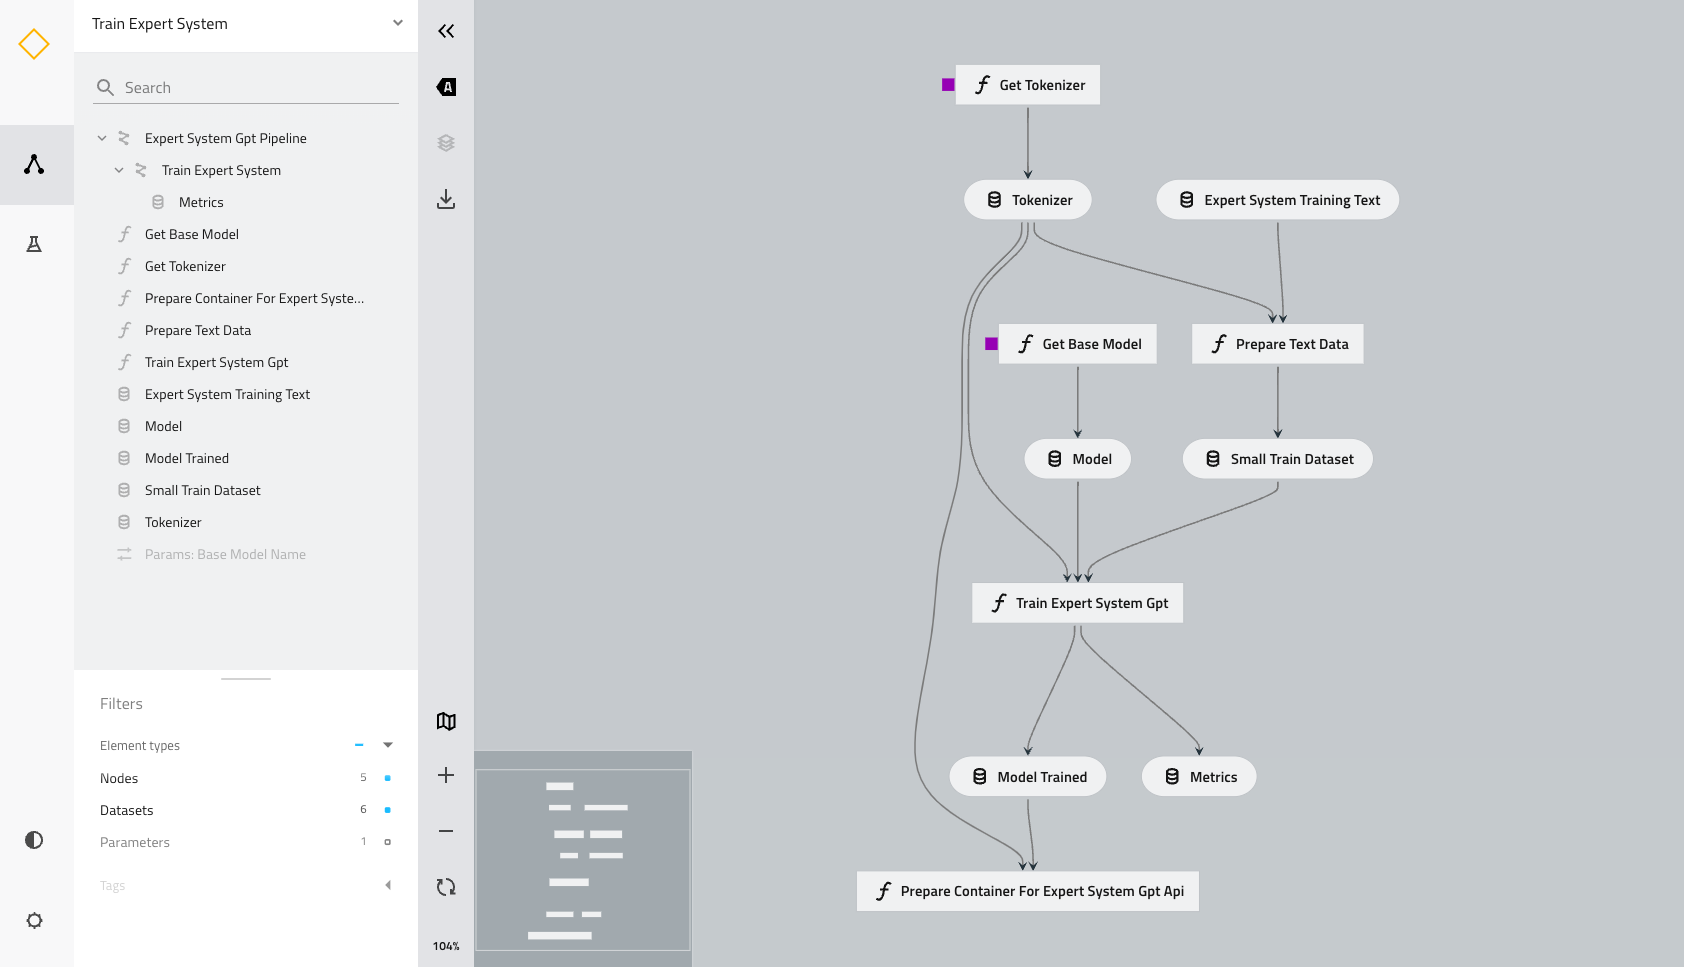
Task: Click the Prepare Text Data graph node
Action: coord(1278,344)
